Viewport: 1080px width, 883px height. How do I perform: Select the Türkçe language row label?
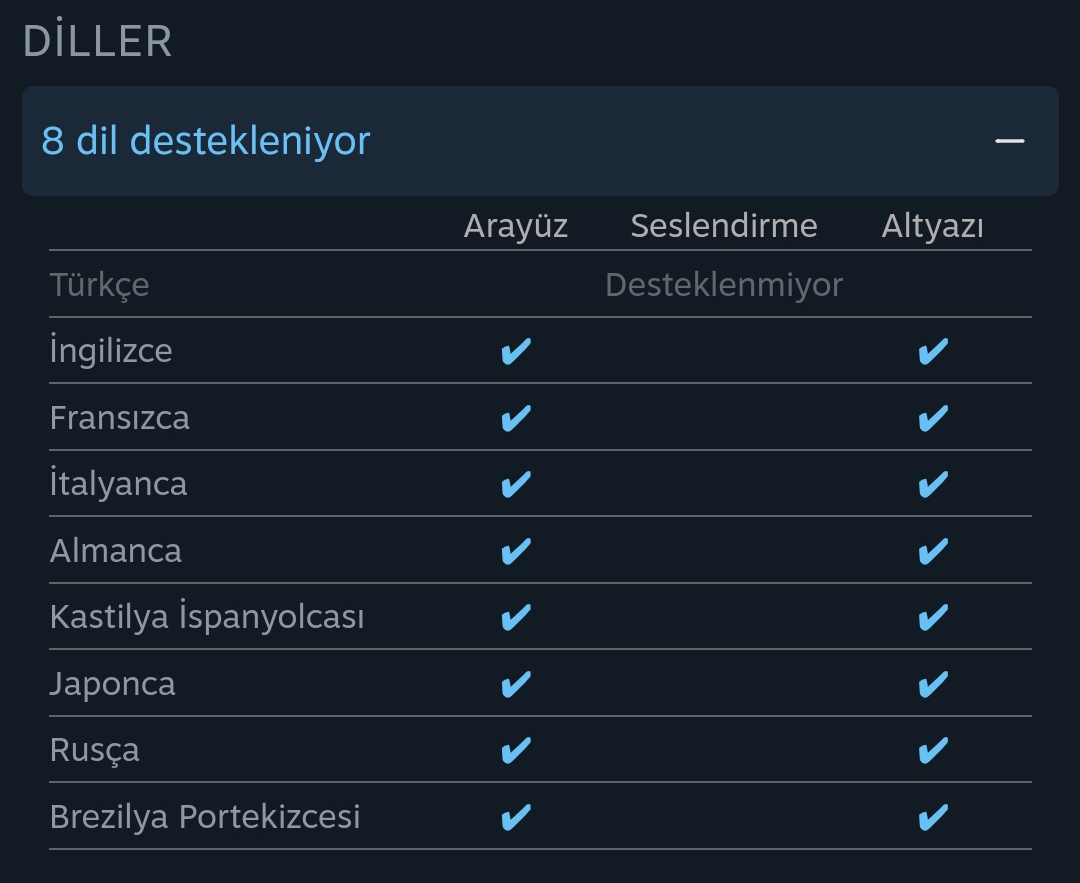(x=99, y=285)
